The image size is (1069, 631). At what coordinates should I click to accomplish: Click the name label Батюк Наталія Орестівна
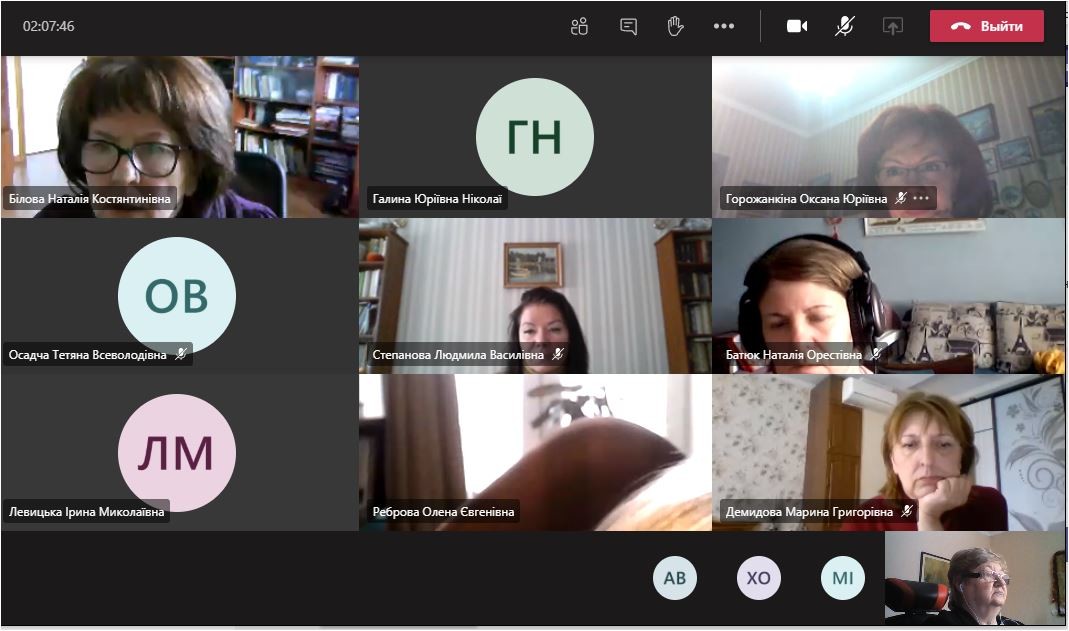tap(794, 354)
